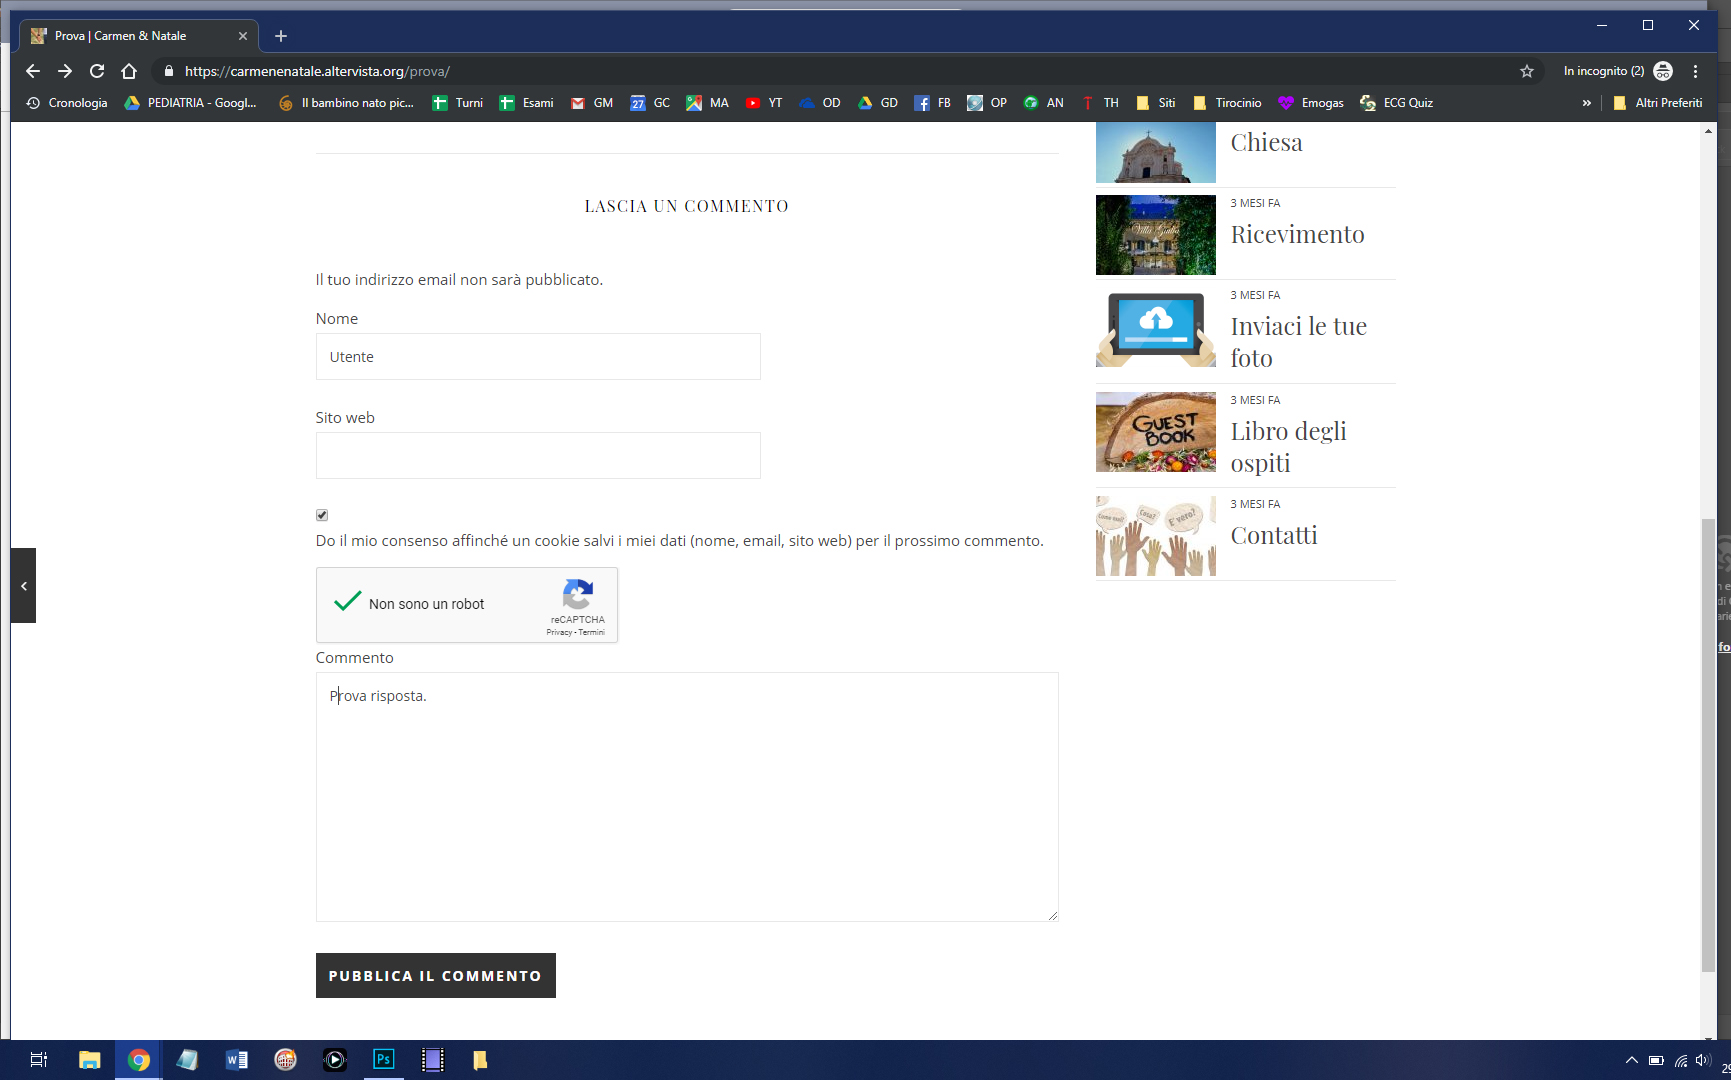This screenshot has width=1731, height=1080.
Task: Open Word from the taskbar
Action: [x=237, y=1060]
